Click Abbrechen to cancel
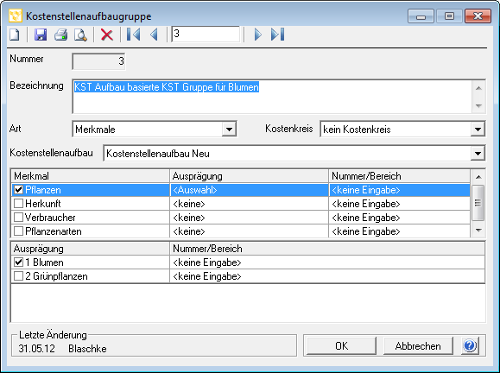The image size is (500, 373). click(418, 346)
